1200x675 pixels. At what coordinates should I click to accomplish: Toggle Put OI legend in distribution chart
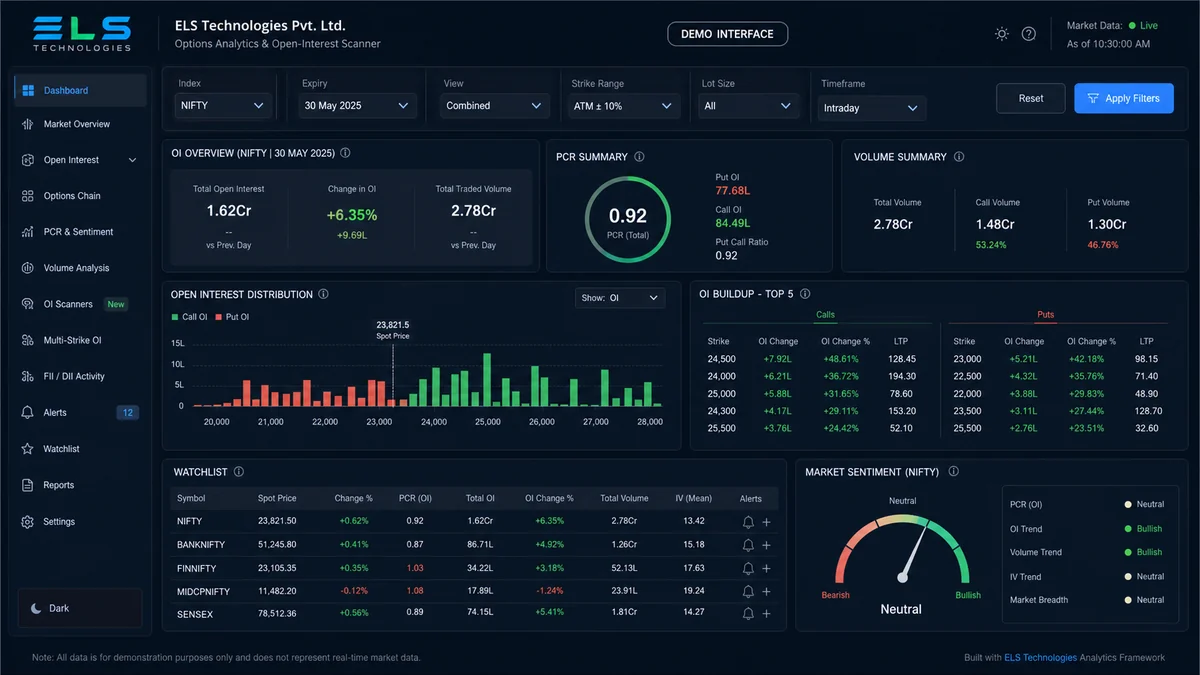[x=231, y=317]
